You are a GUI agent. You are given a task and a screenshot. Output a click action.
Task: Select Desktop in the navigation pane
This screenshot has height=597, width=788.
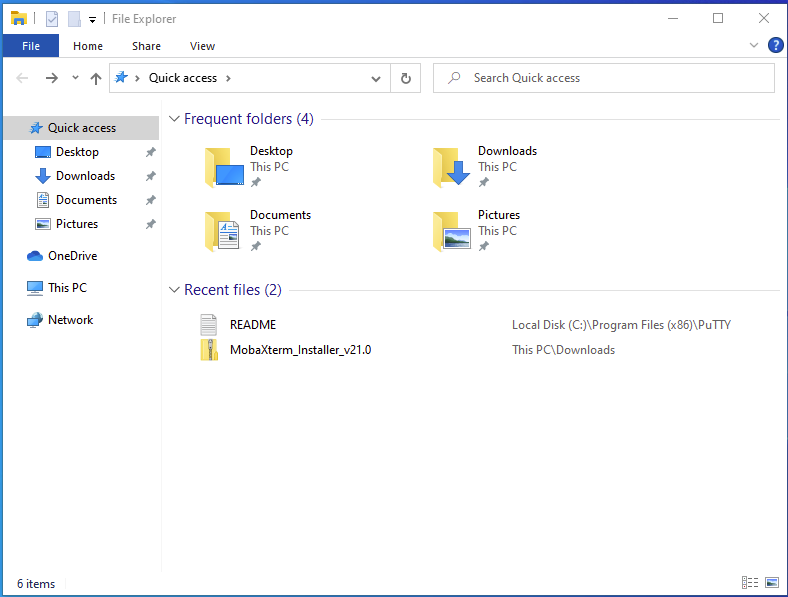77,152
